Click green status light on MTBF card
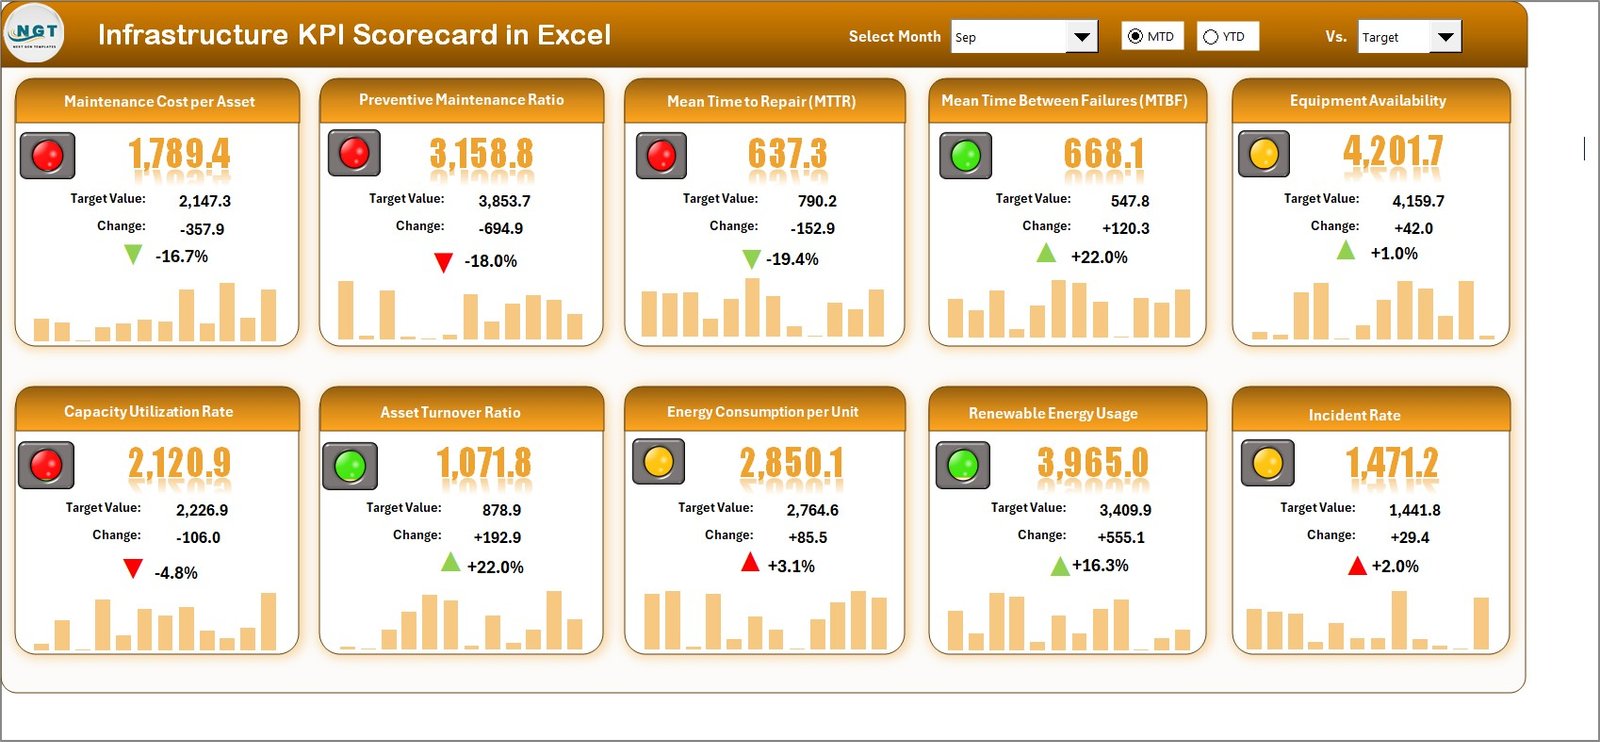Image resolution: width=1600 pixels, height=742 pixels. 965,156
